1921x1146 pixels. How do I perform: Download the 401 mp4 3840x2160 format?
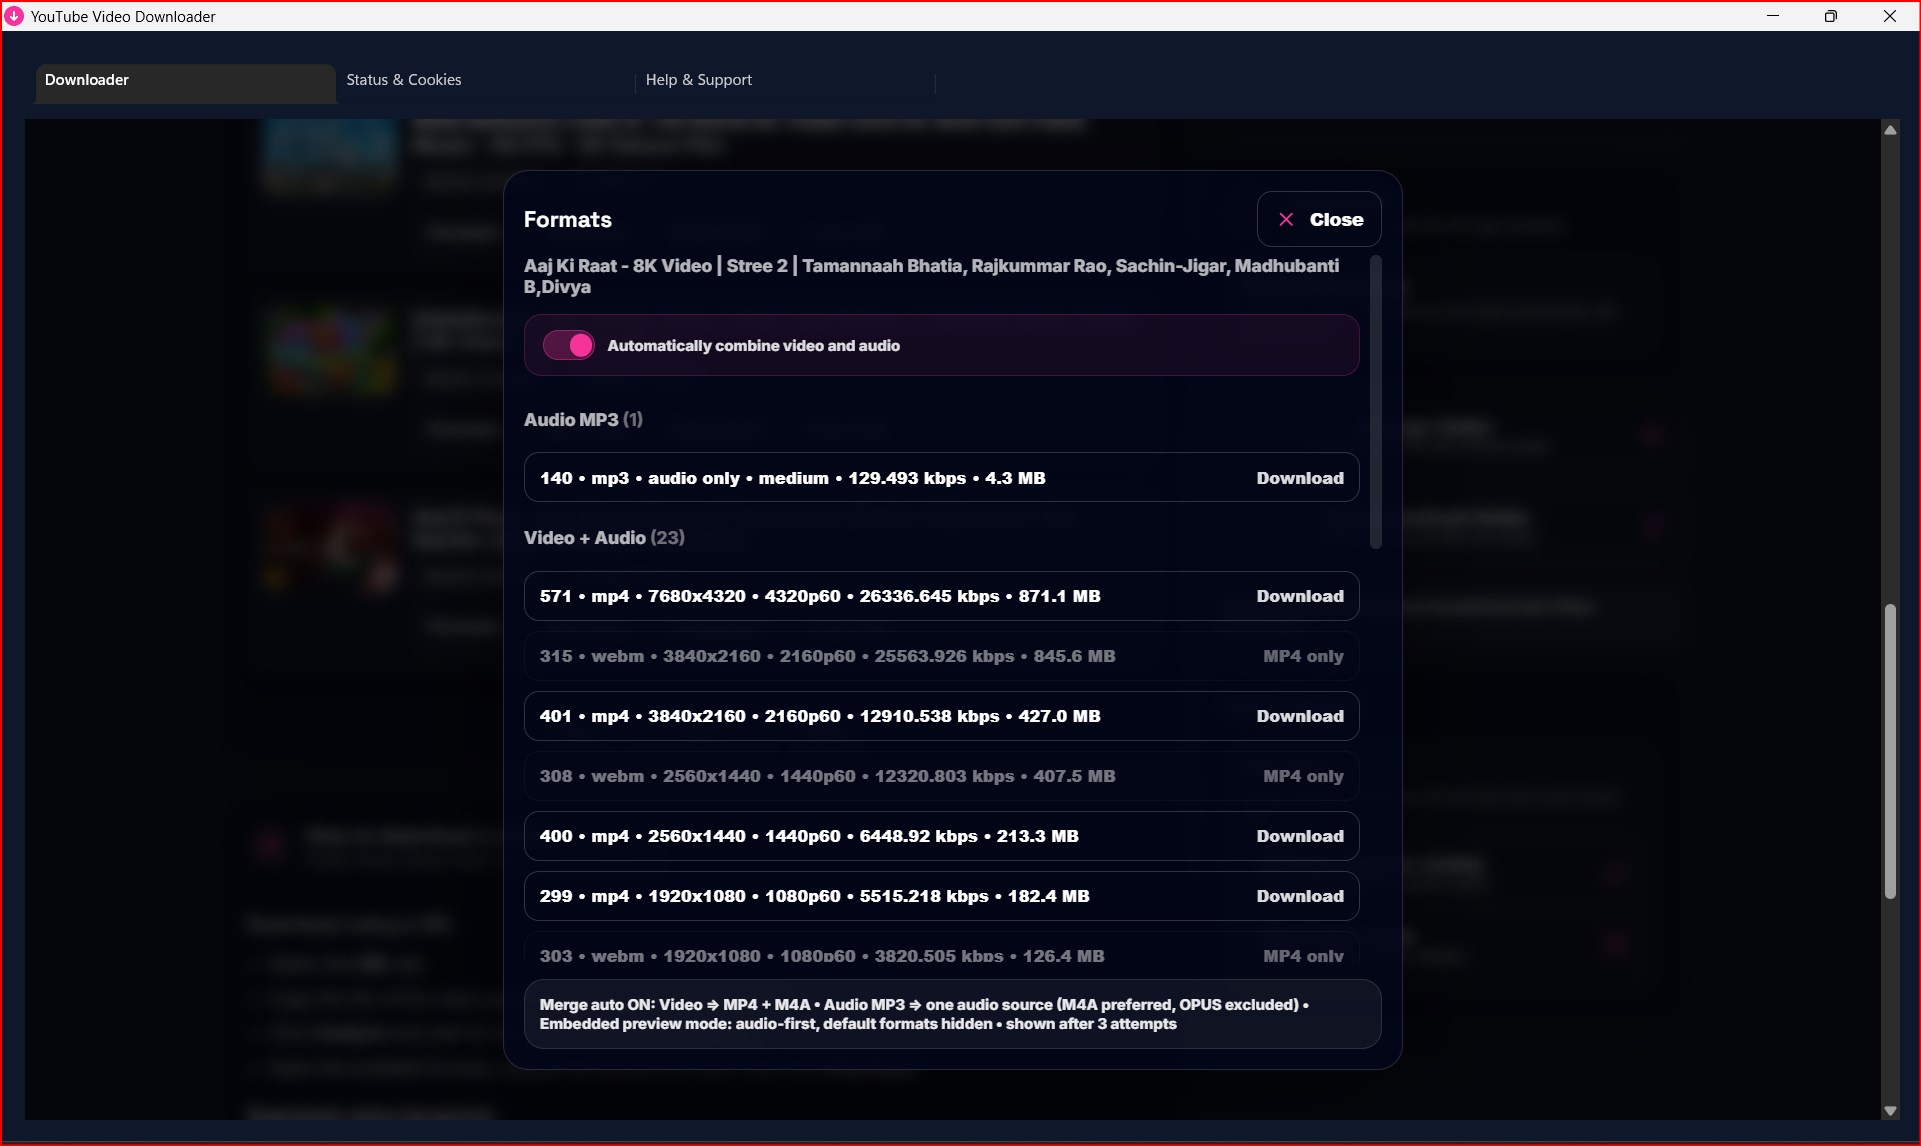tap(1299, 716)
